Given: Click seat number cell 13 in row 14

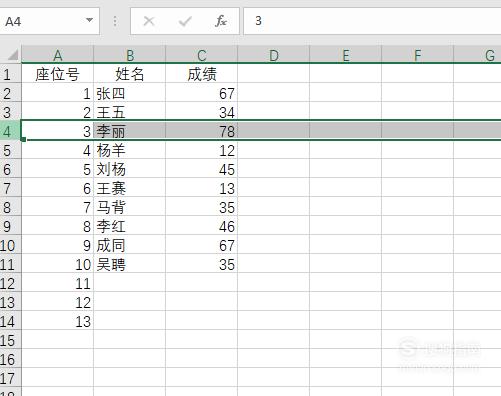Looking at the screenshot, I should point(58,321).
